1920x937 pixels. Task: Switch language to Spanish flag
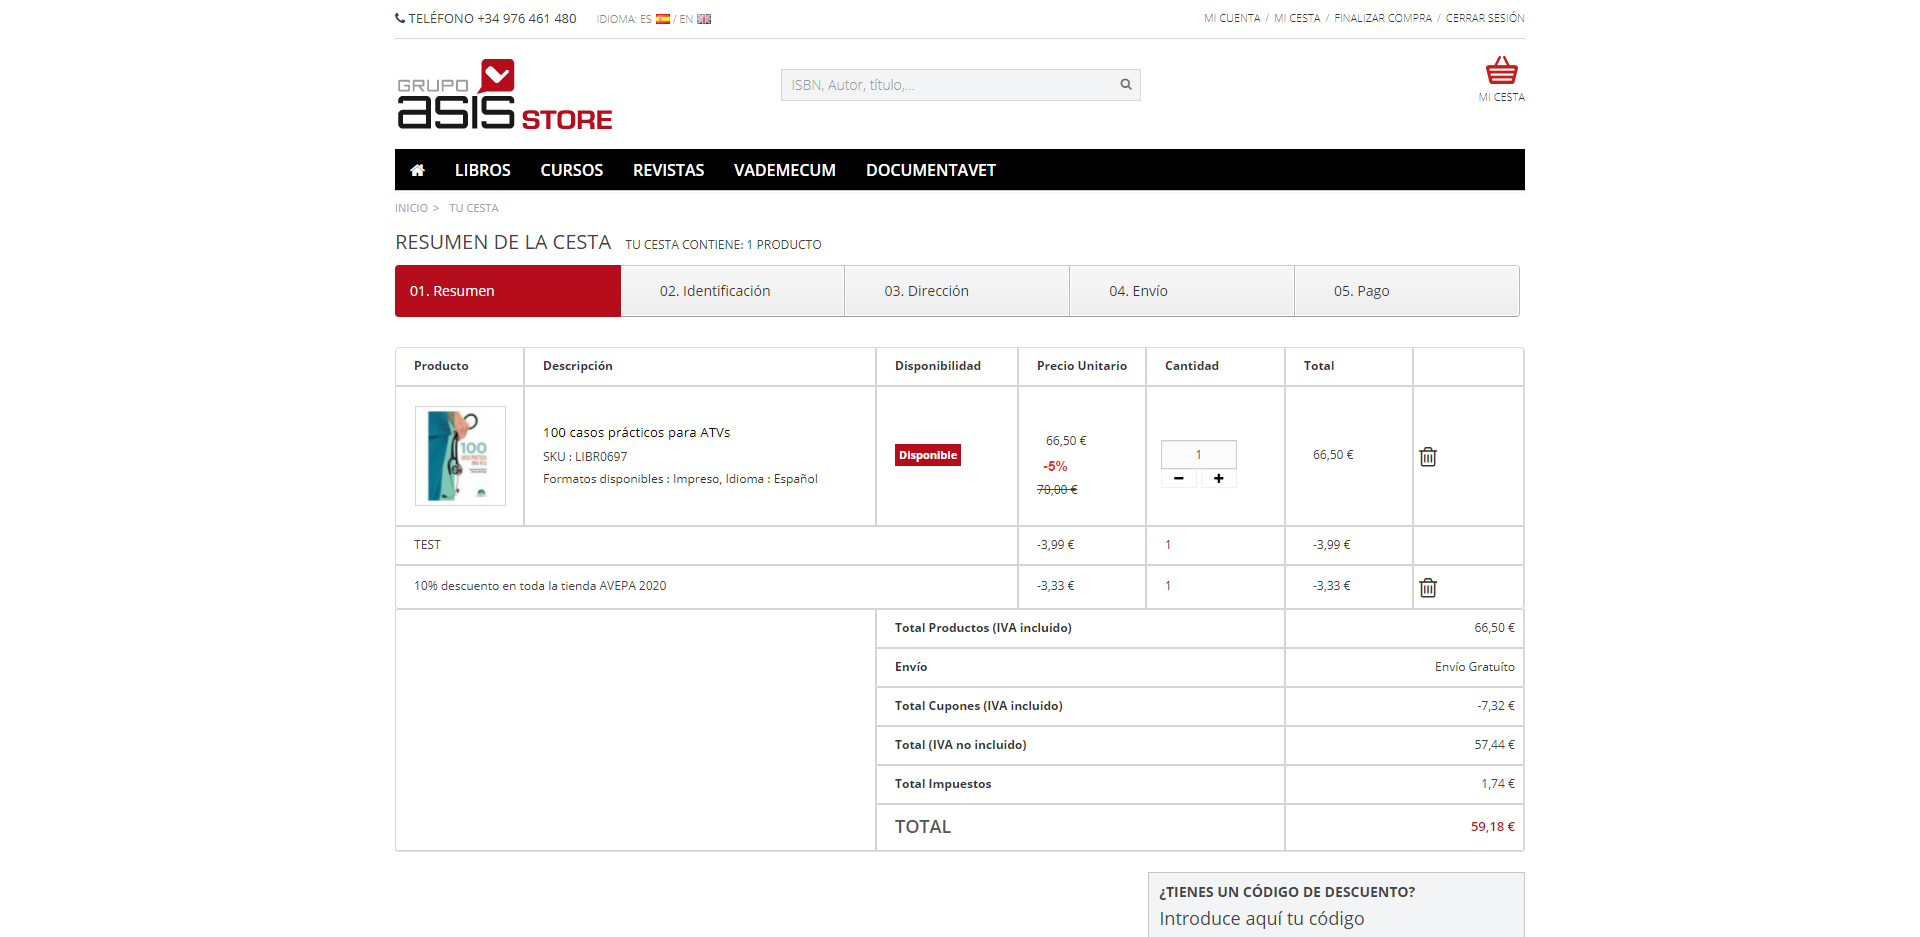click(x=662, y=19)
